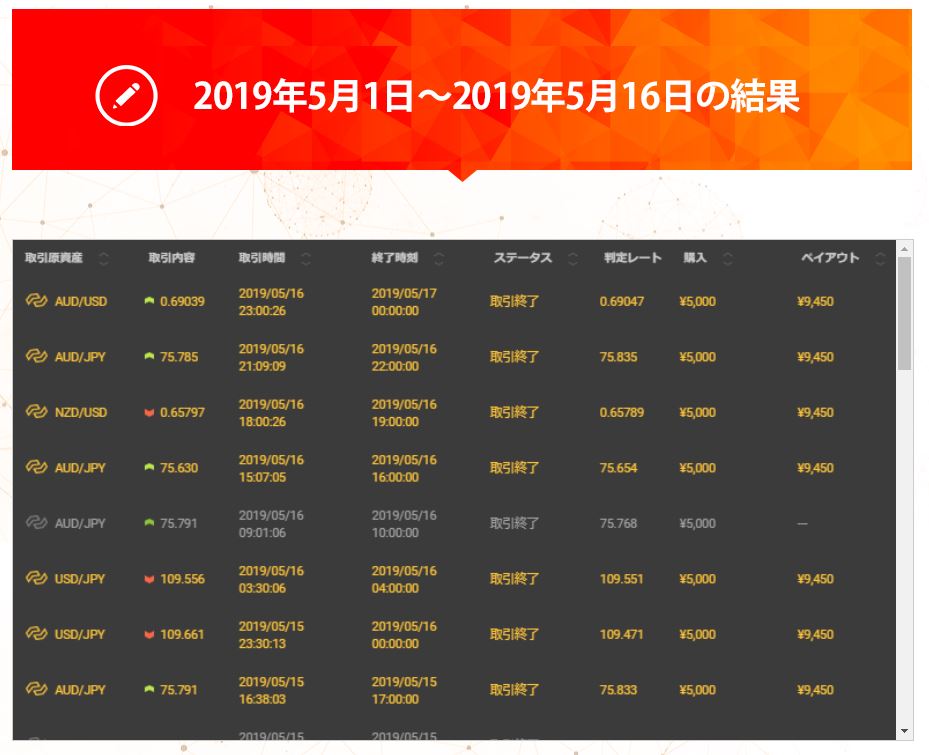
Task: Click entry rate 109.556
Action: (182, 579)
